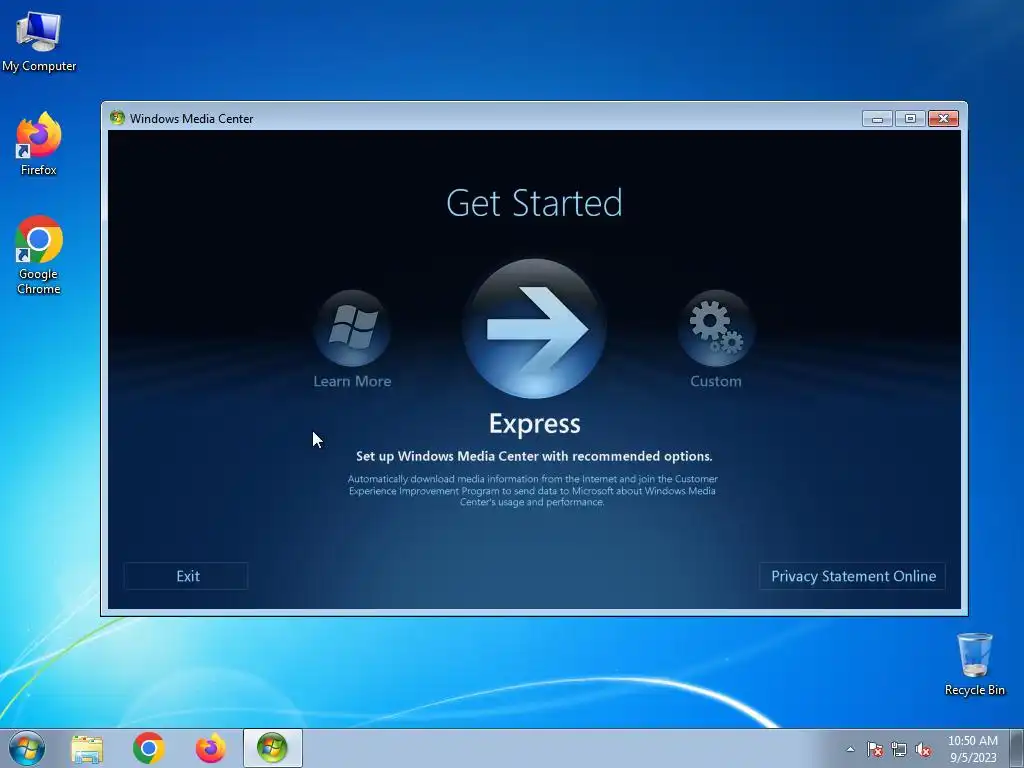Select Windows Media Center taskbar button

[x=272, y=748]
